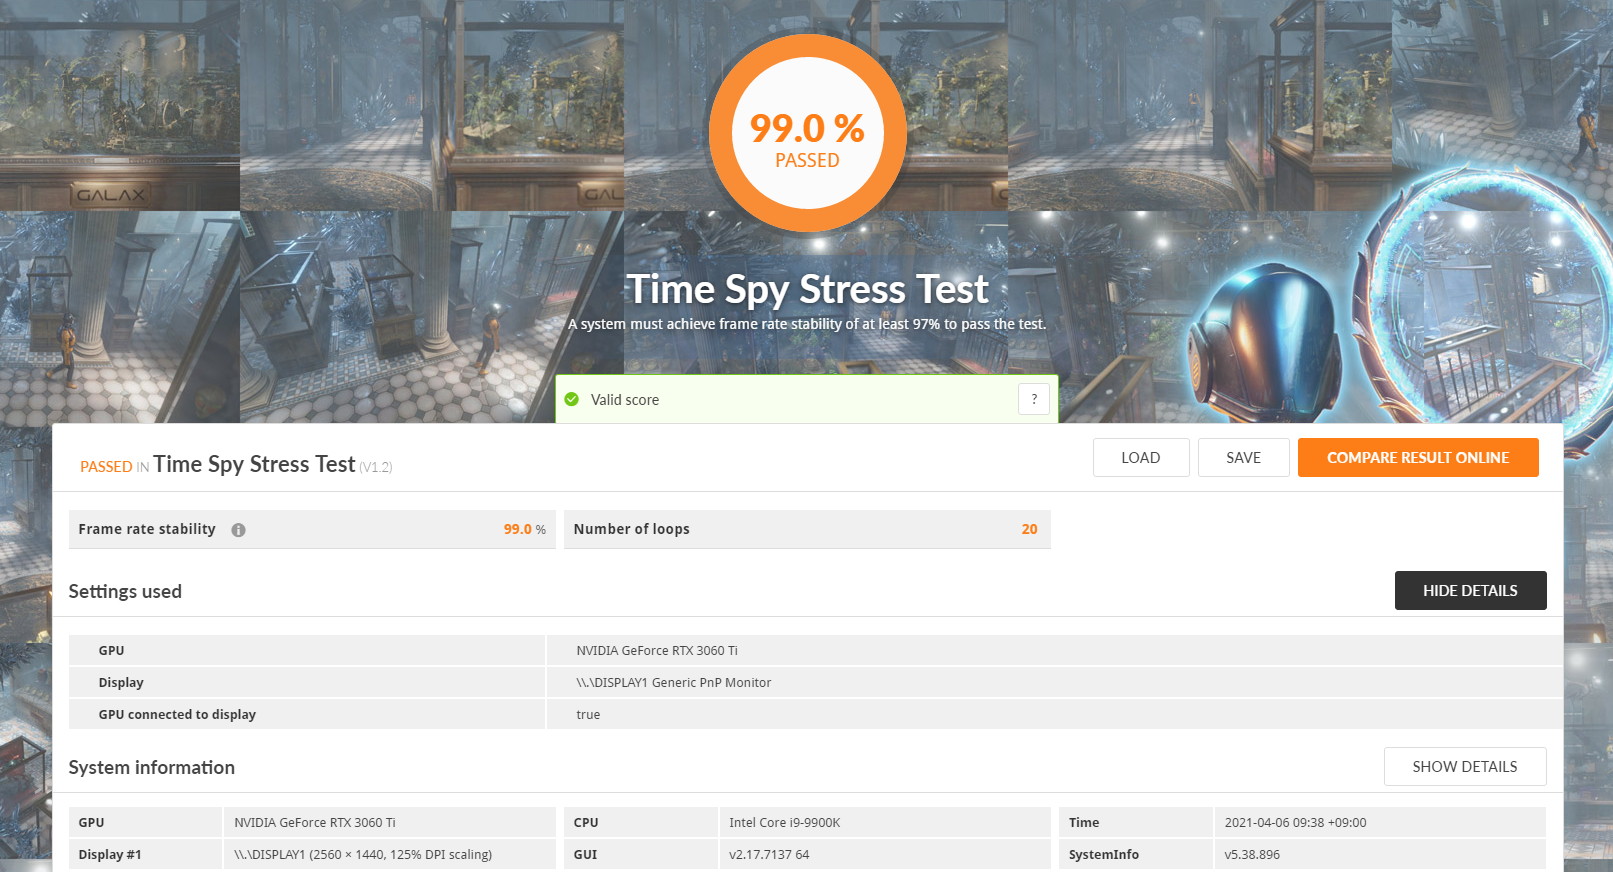The height and width of the screenshot is (872, 1613).
Task: Click the 99.0 % PASSED score circle
Action: 808,135
